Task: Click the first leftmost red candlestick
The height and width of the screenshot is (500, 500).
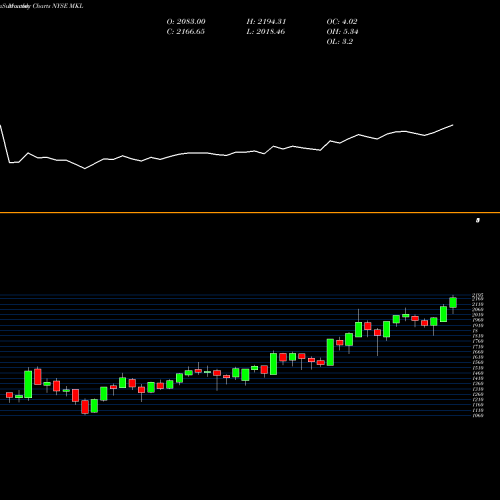Action: point(9,395)
